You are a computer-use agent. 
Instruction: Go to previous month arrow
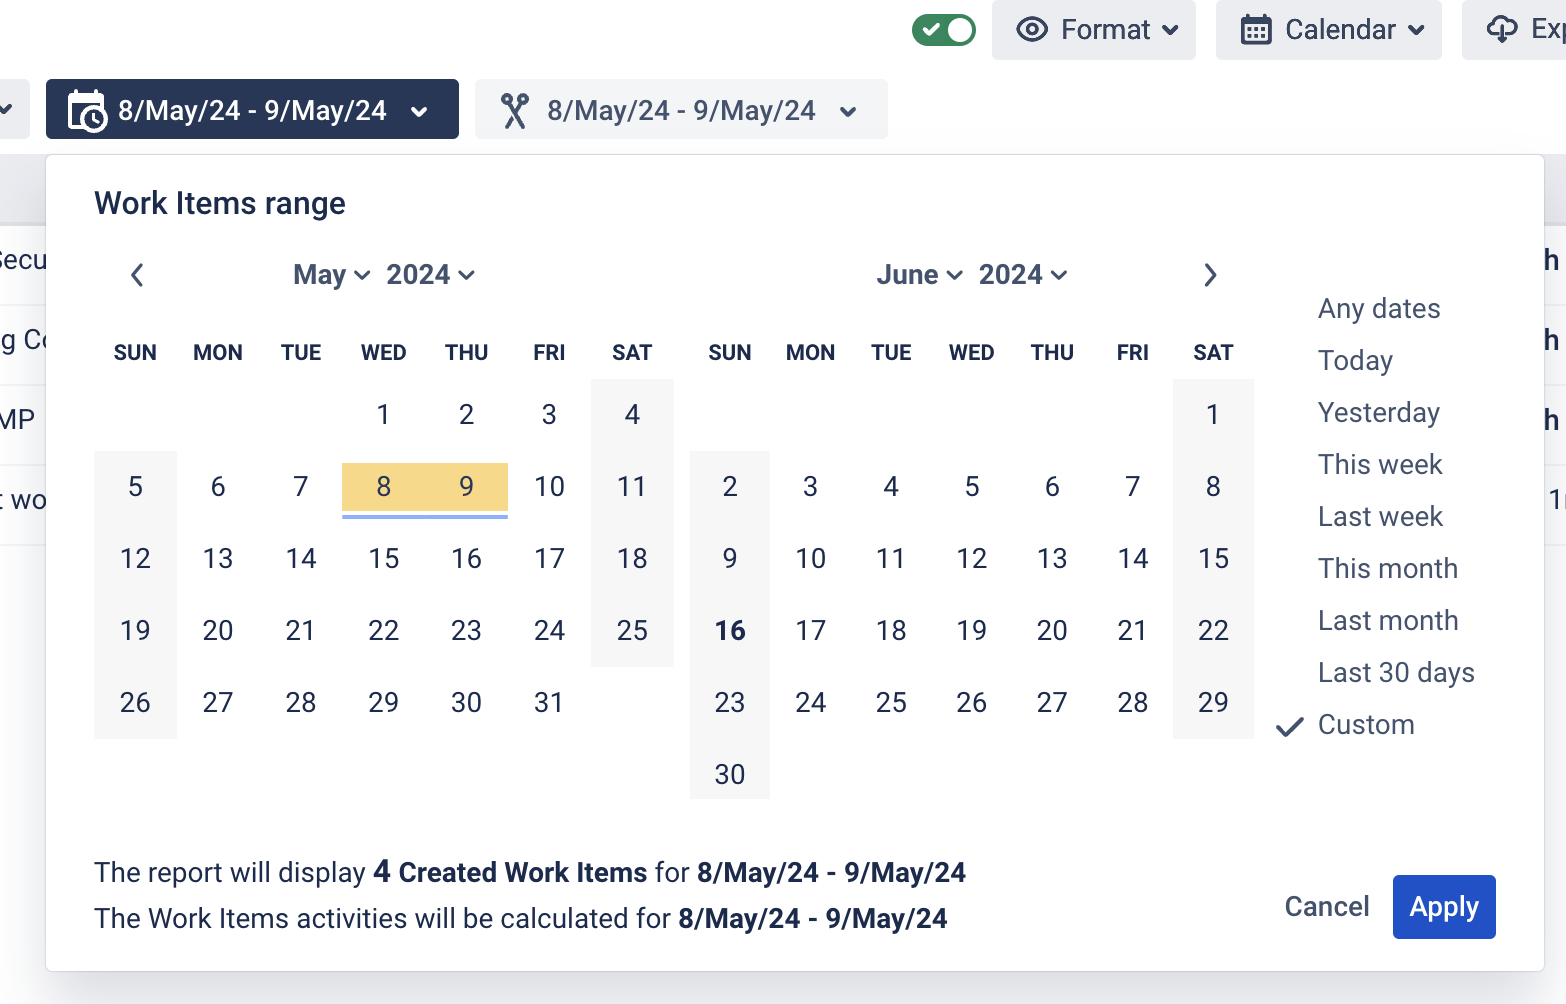tap(138, 275)
